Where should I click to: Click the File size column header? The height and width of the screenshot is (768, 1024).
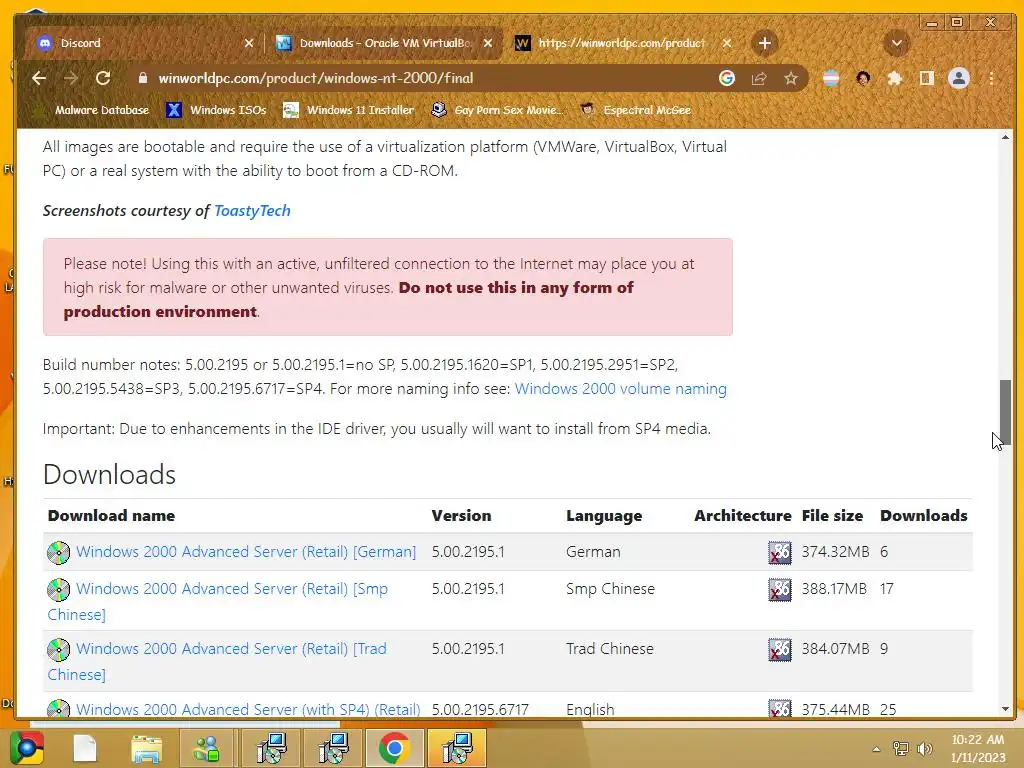click(832, 515)
